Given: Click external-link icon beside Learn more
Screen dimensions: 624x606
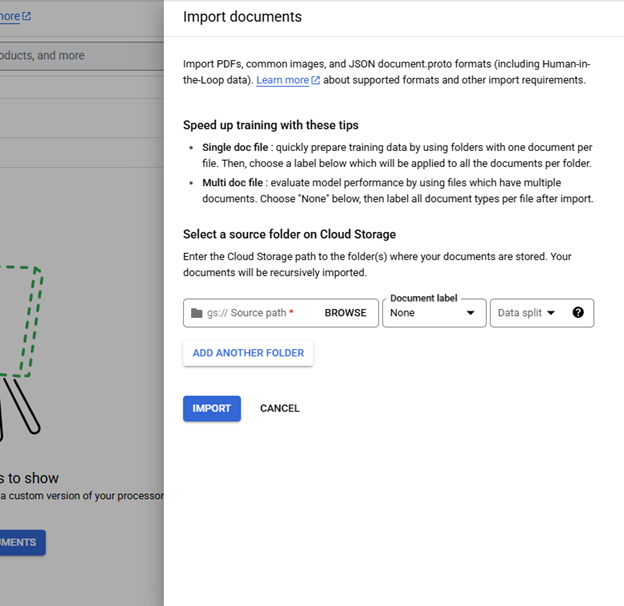Looking at the screenshot, I should click(x=316, y=80).
